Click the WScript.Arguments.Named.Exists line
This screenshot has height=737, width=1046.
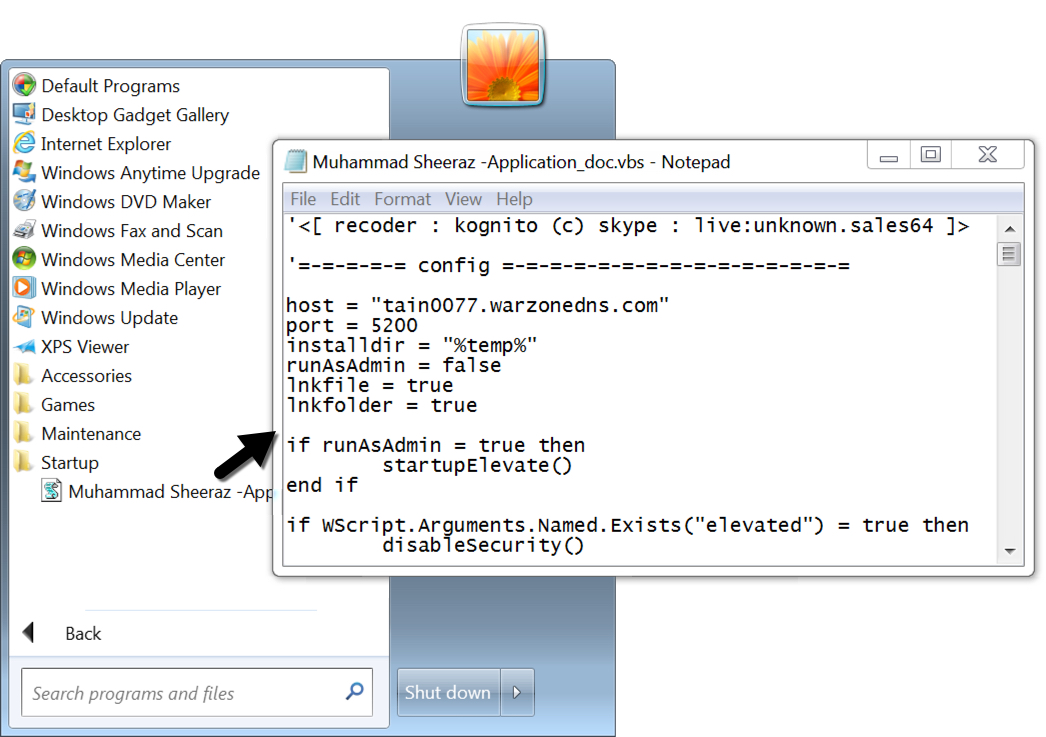627,525
